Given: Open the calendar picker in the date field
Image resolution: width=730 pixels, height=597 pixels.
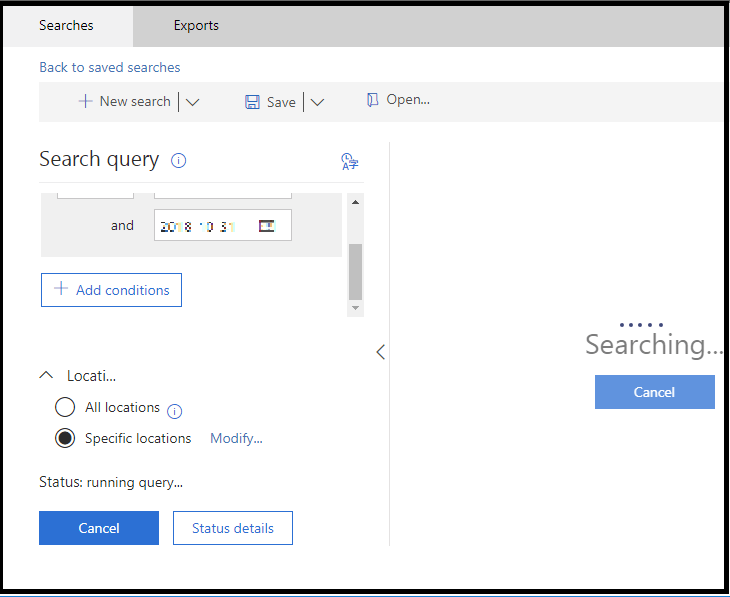Looking at the screenshot, I should [267, 226].
